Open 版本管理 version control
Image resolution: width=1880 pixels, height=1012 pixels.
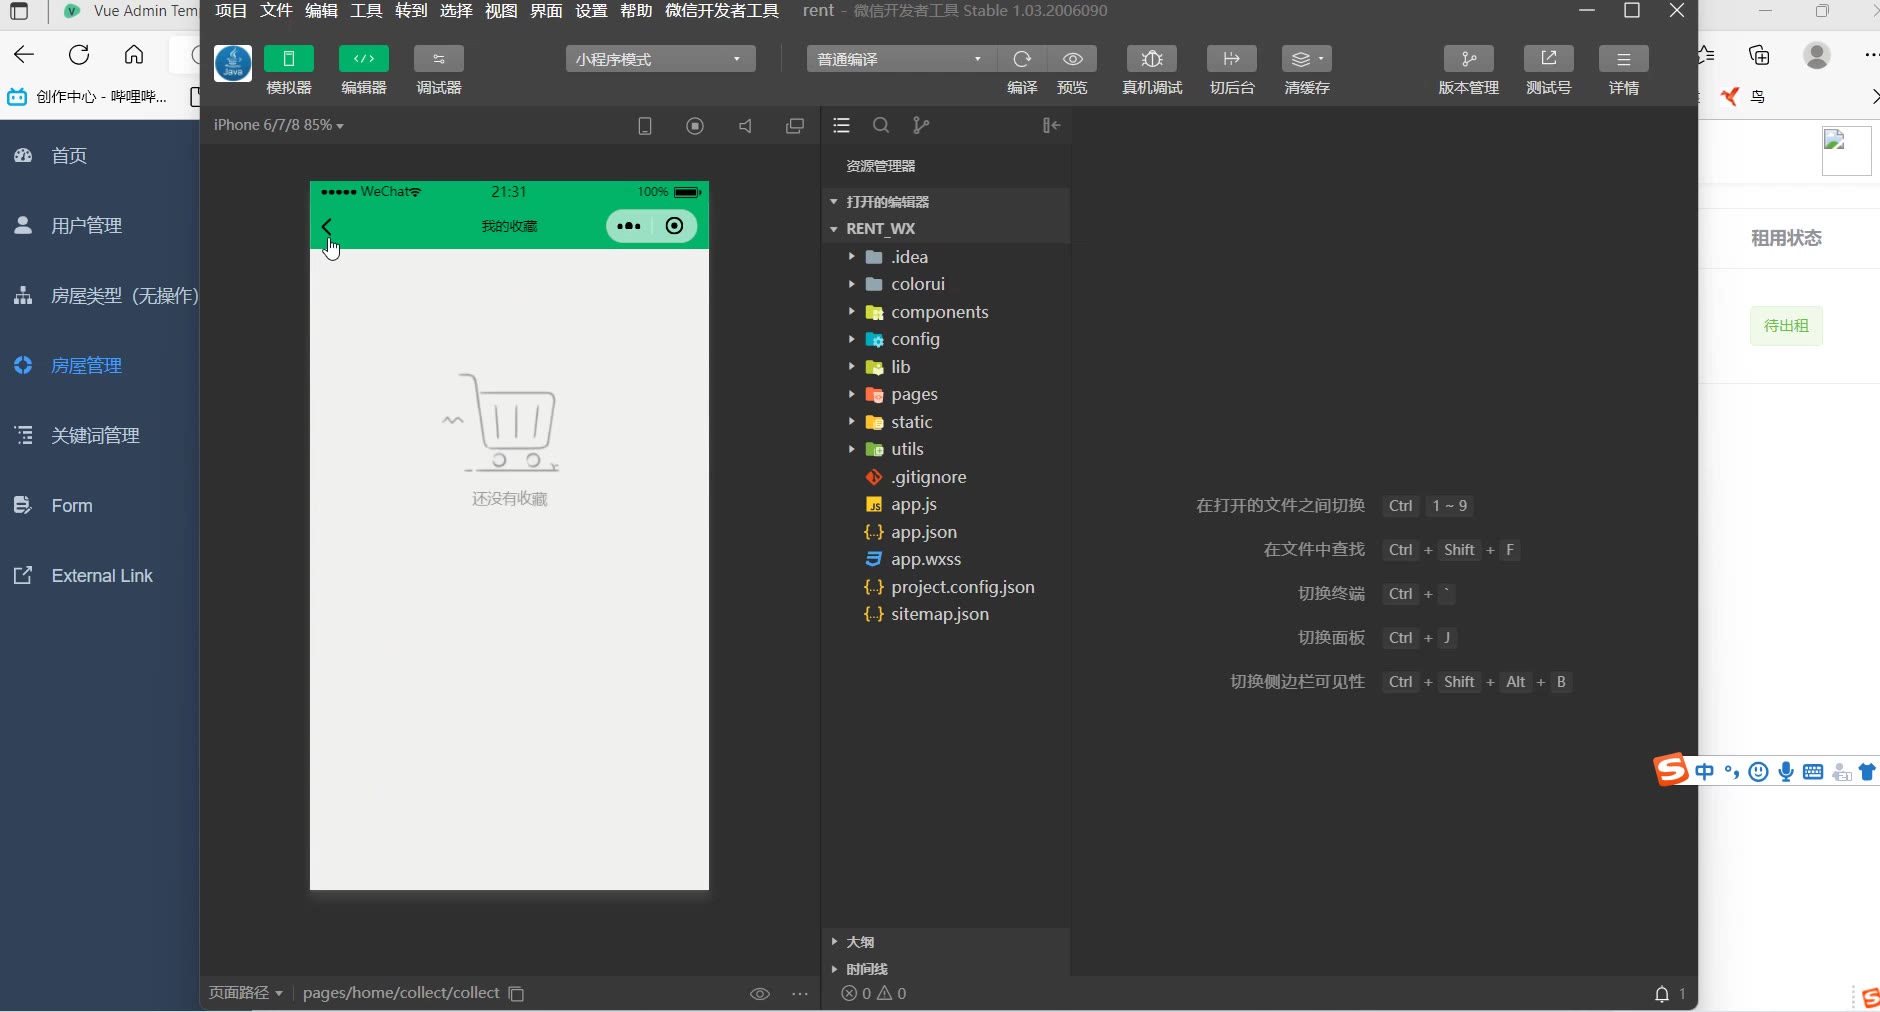coord(1469,59)
